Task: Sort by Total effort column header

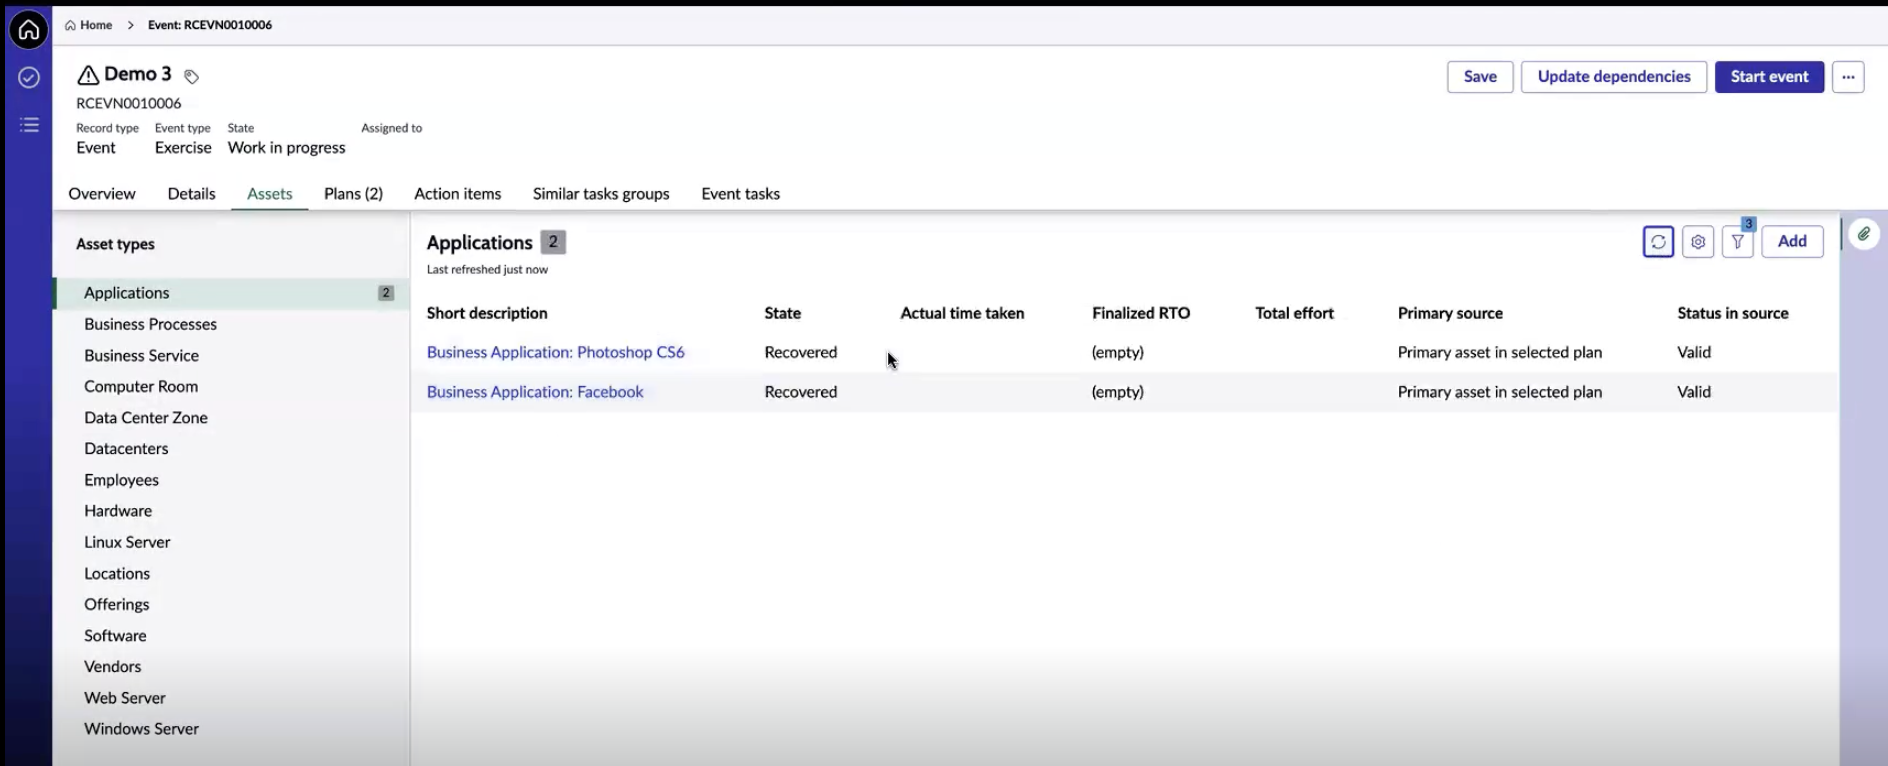Action: point(1294,313)
